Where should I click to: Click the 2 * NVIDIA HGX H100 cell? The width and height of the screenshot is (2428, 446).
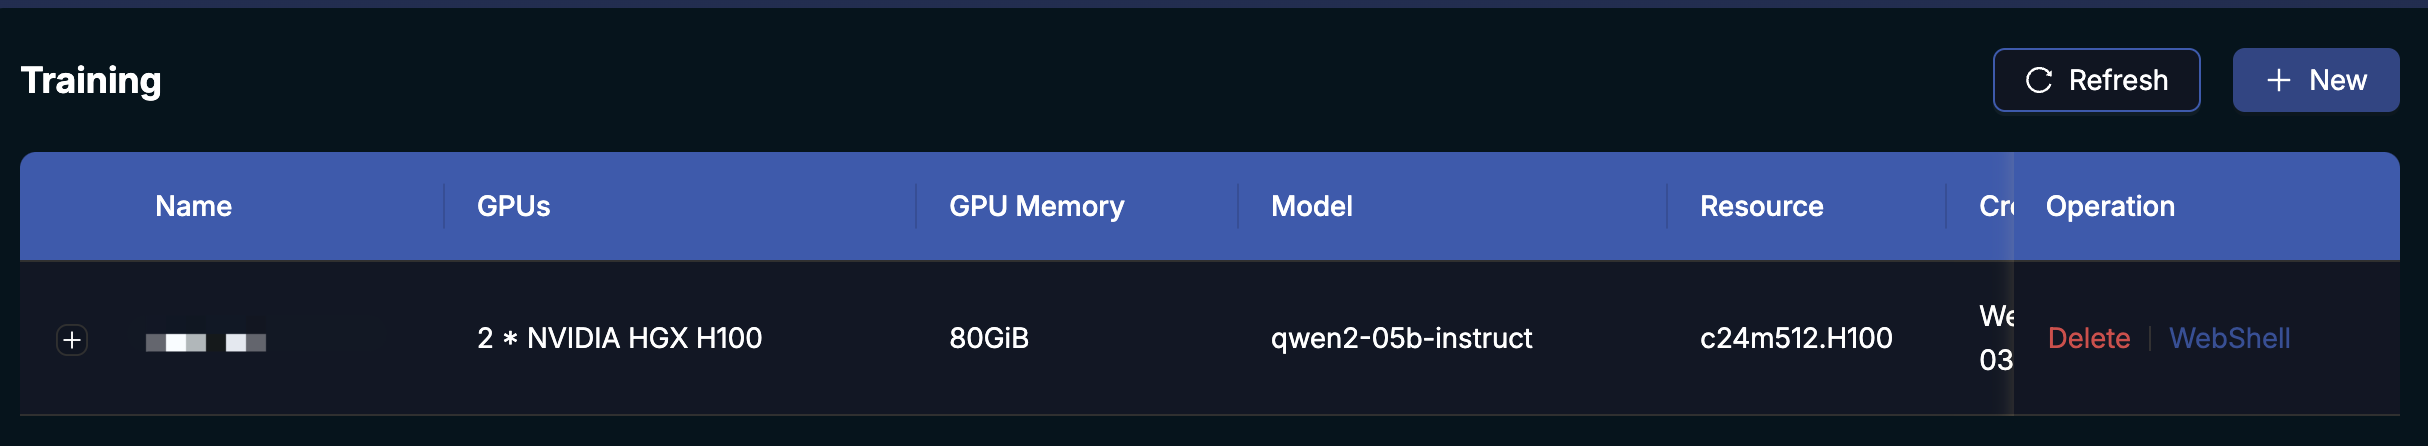(x=619, y=338)
